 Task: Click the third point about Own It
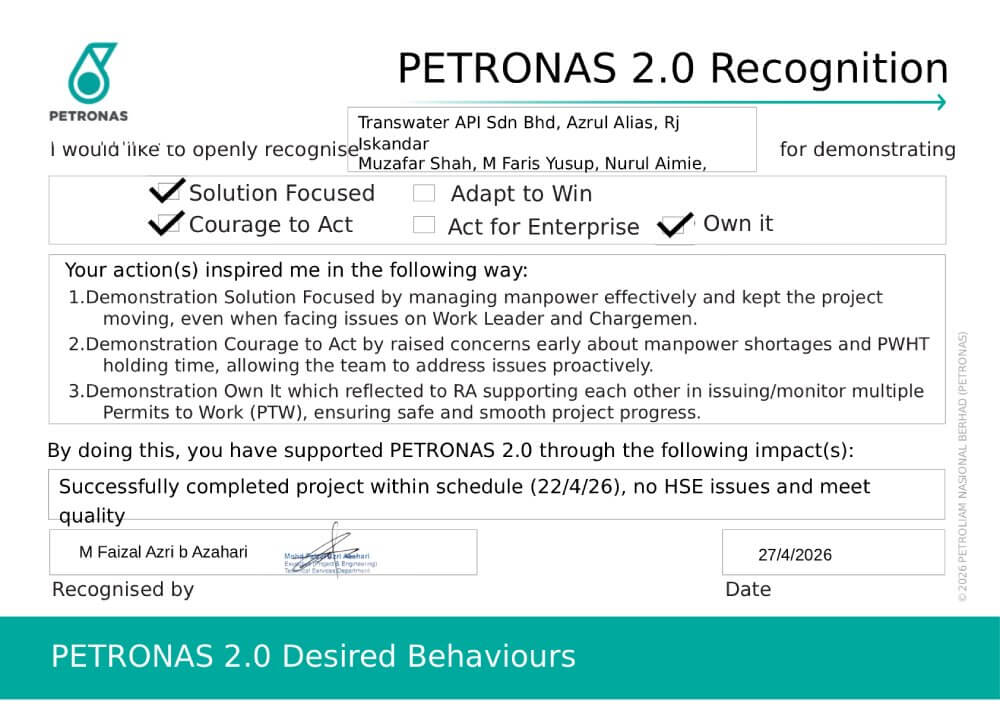tap(496, 402)
